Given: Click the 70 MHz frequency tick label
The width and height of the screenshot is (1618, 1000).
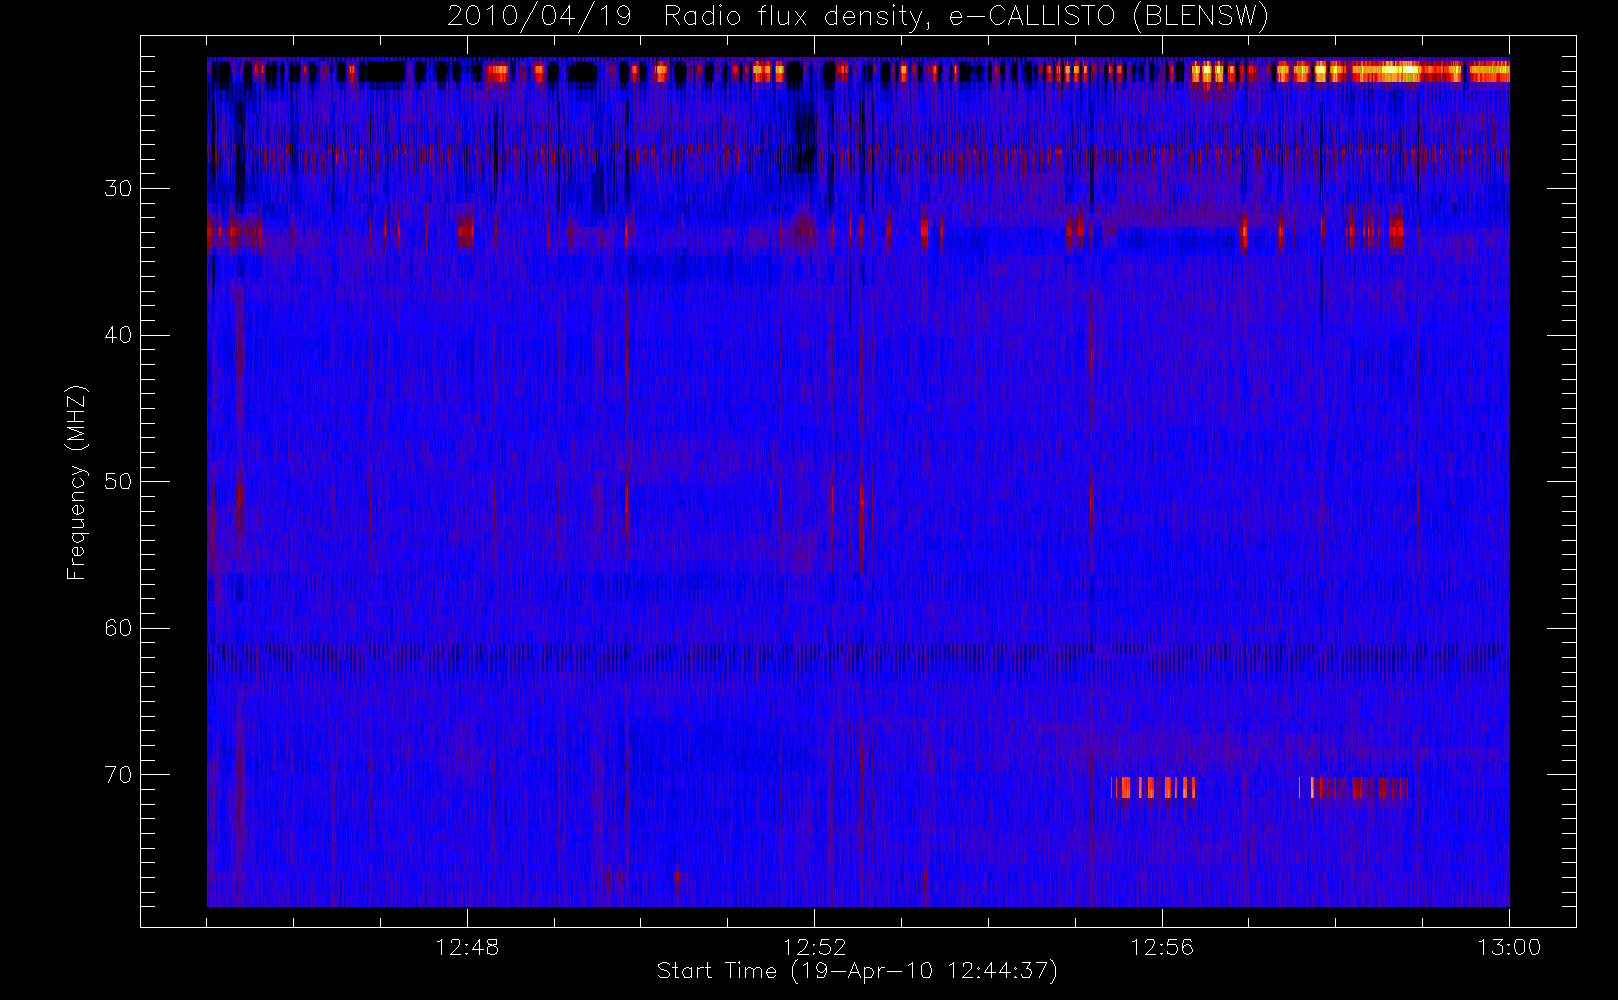Looking at the screenshot, I should [118, 774].
